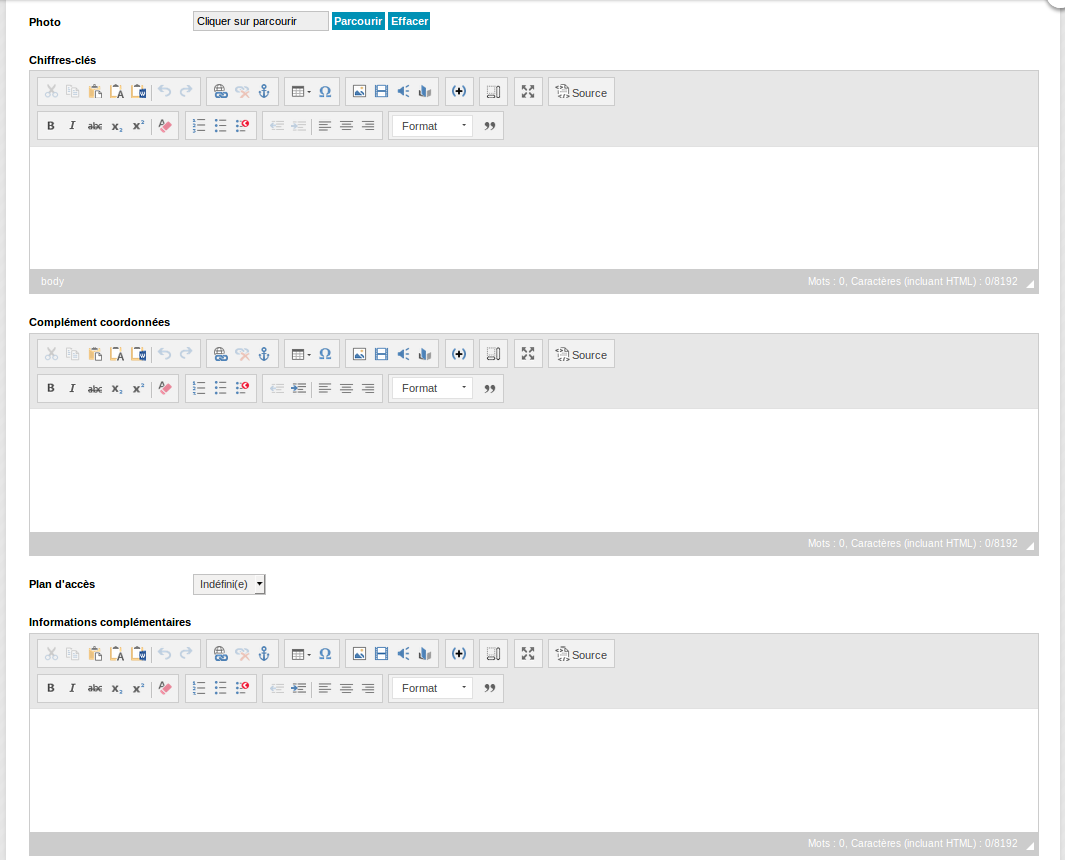Insert numbered list in Chiffres-clés editor
Screen dimensions: 1065x860
[x=199, y=126]
